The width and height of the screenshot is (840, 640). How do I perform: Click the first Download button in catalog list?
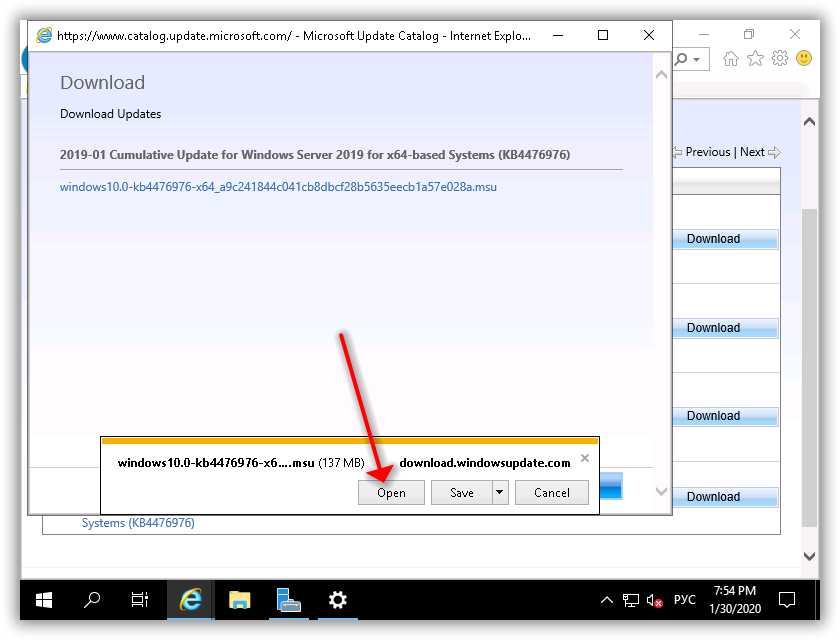coord(725,239)
